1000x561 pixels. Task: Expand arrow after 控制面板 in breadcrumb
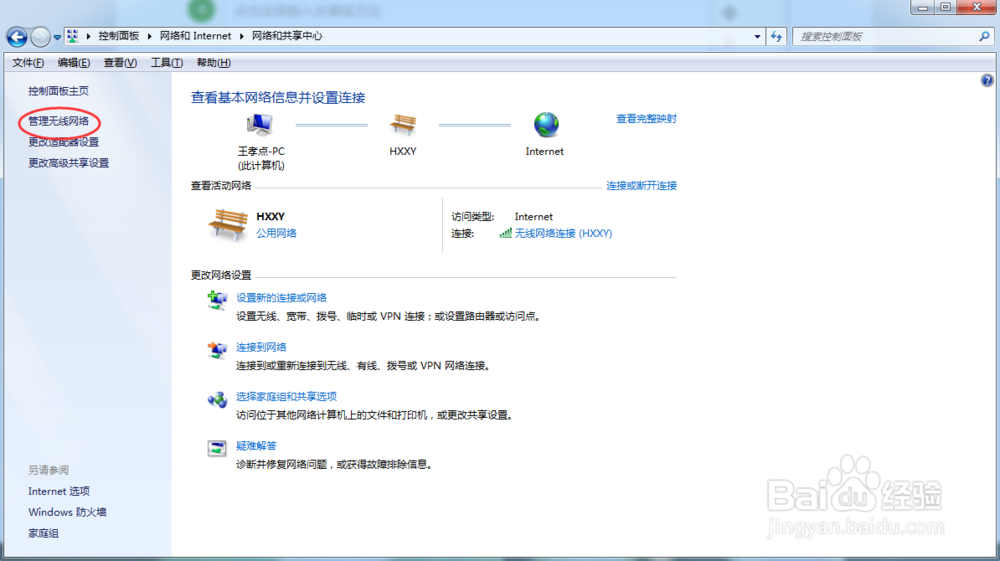pyautogui.click(x=150, y=36)
